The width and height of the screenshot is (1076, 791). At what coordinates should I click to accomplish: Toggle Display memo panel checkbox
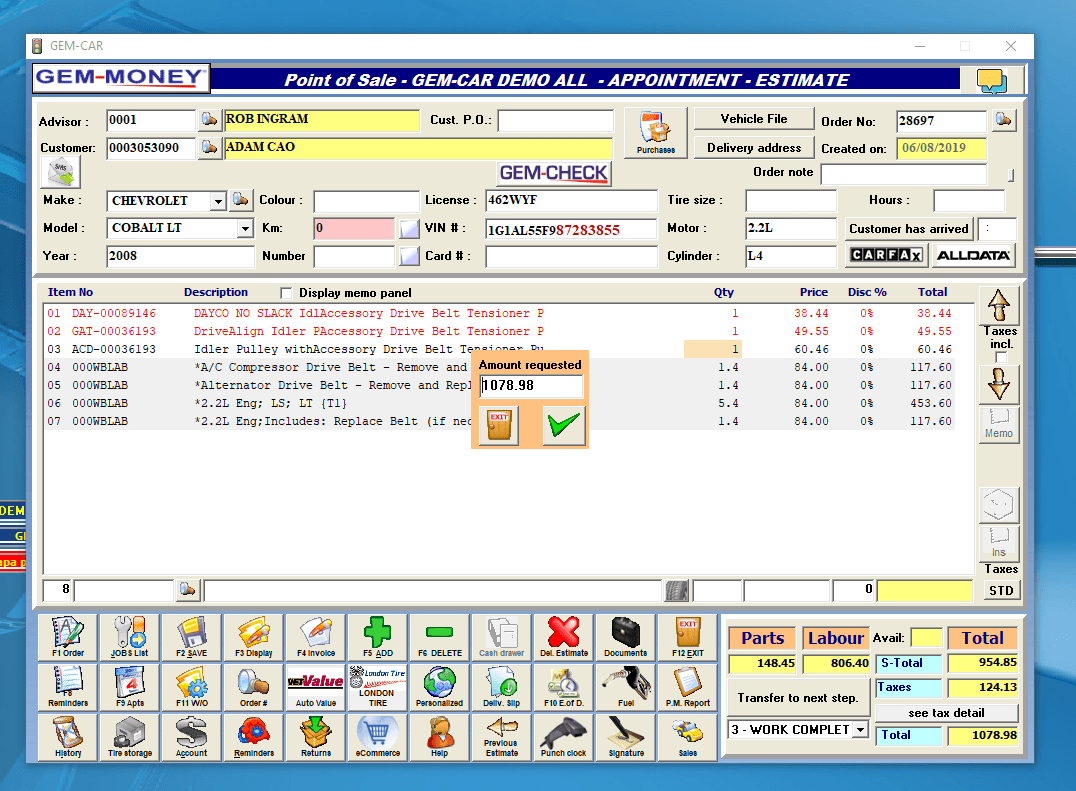coord(286,293)
